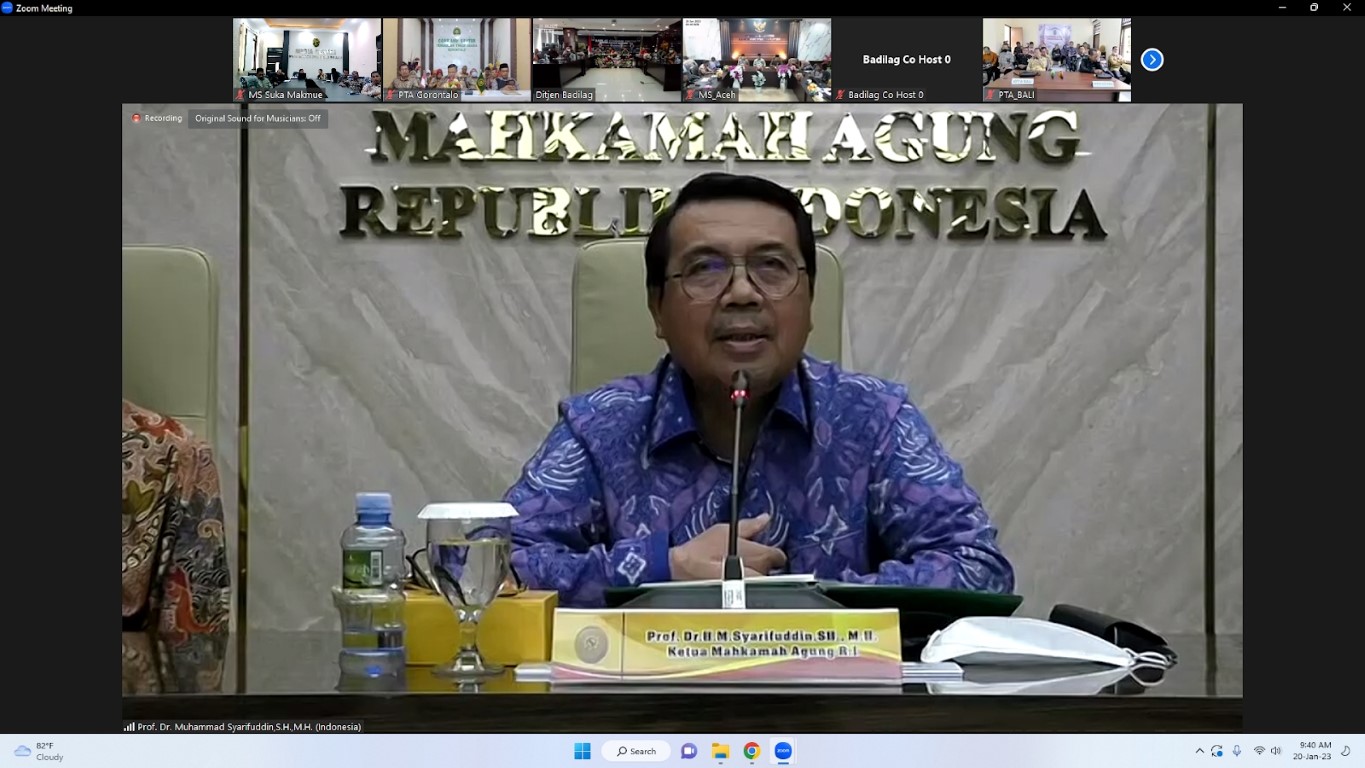
Task: Select the PTA_BALI participant thumbnail
Action: tap(1057, 60)
